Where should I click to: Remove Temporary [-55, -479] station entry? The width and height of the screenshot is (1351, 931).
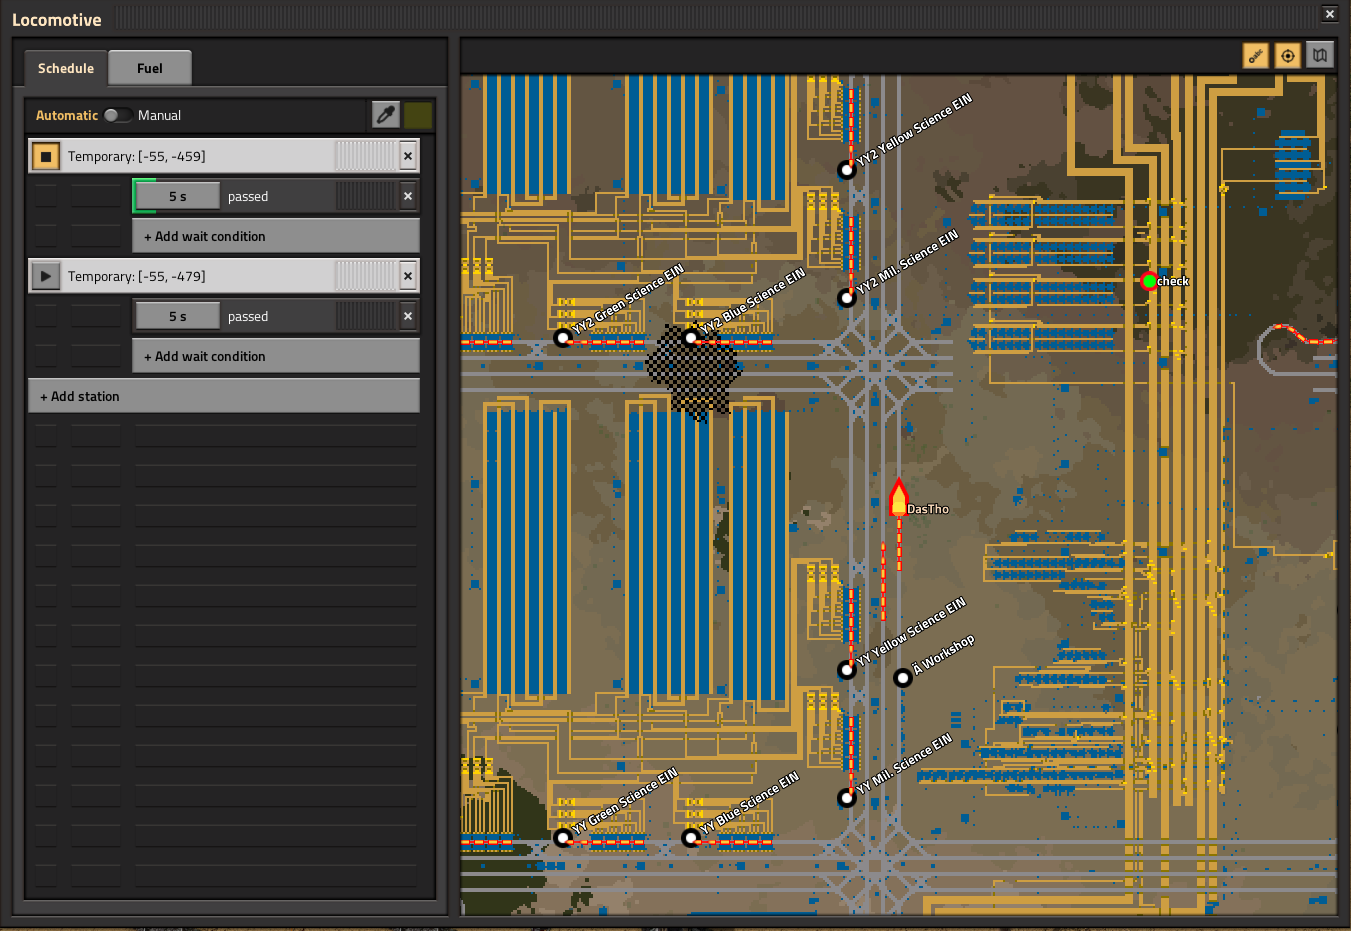408,276
